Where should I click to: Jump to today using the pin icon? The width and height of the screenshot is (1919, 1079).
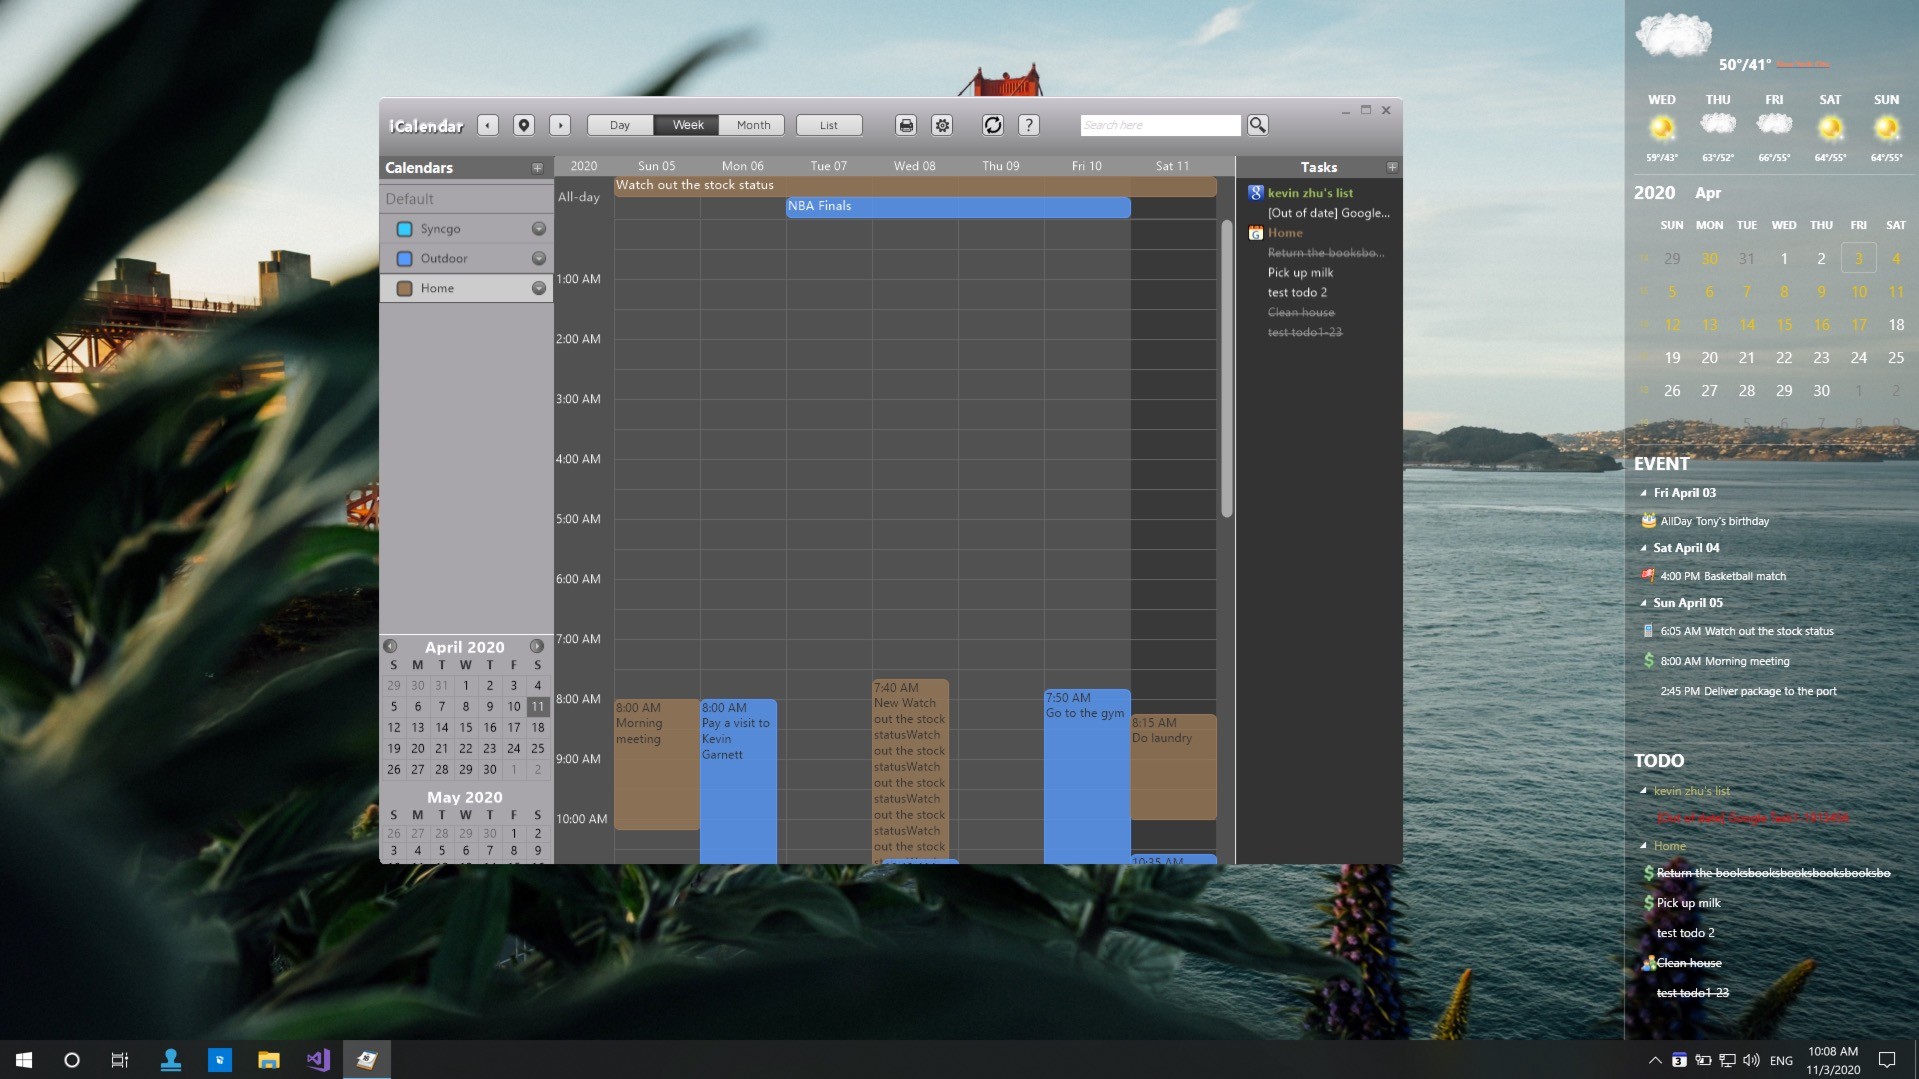[x=523, y=124]
